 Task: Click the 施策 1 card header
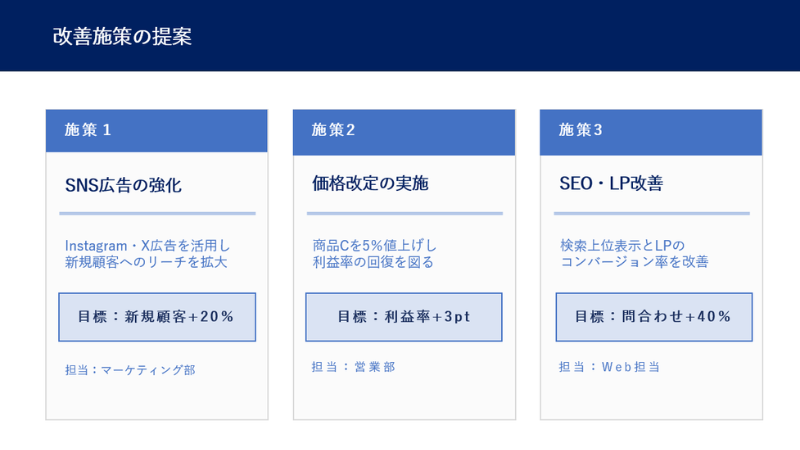click(x=157, y=131)
